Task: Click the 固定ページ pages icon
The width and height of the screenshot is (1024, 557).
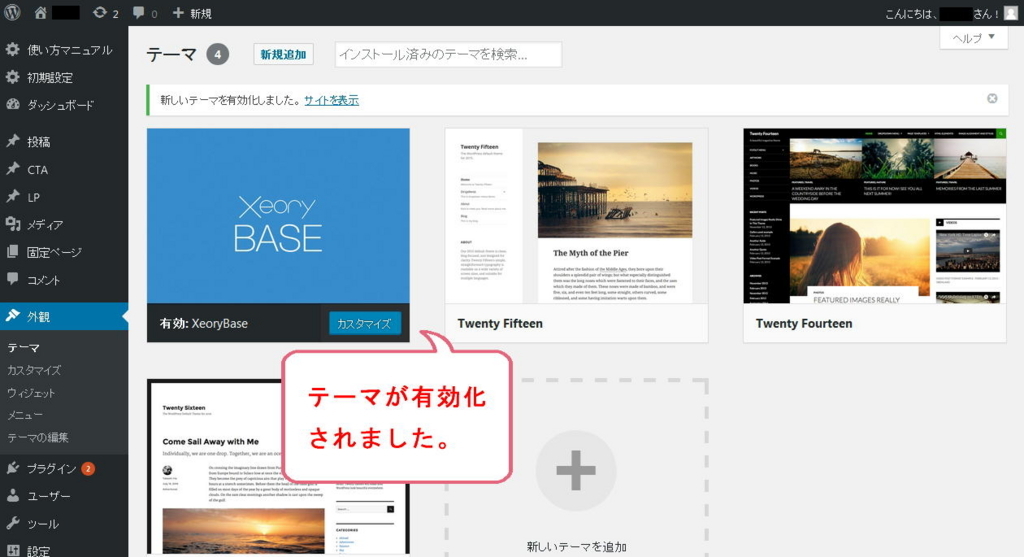Action: coord(12,251)
